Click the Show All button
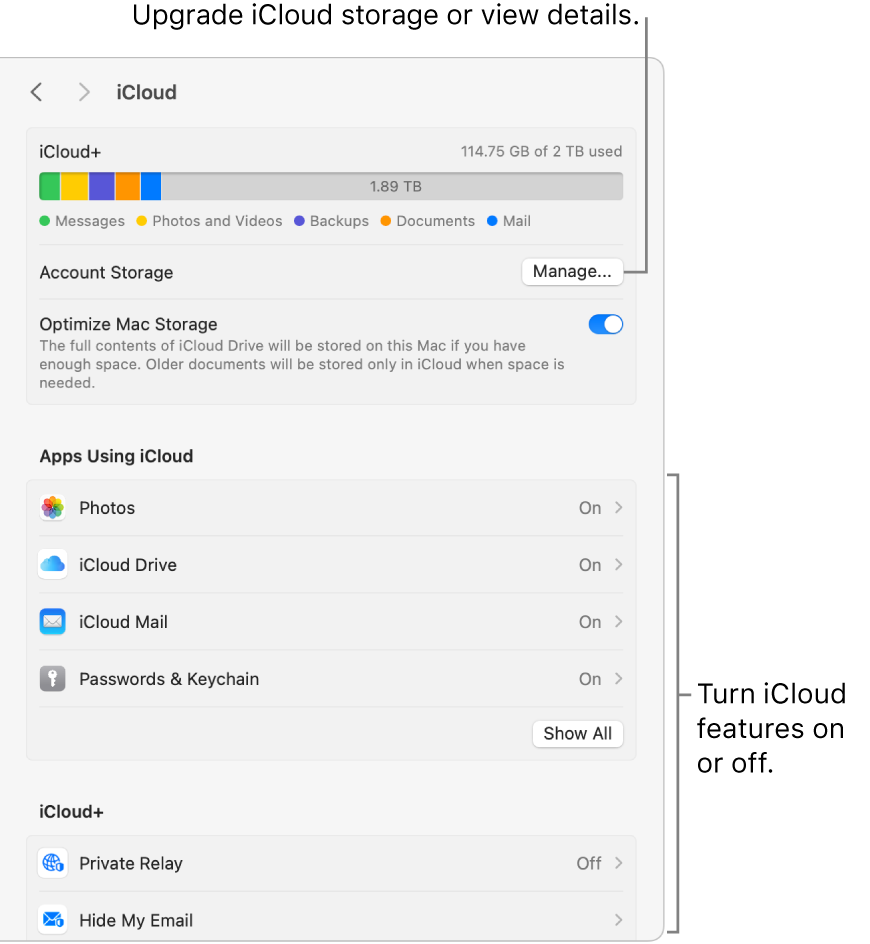The height and width of the screenshot is (944, 870). click(577, 733)
